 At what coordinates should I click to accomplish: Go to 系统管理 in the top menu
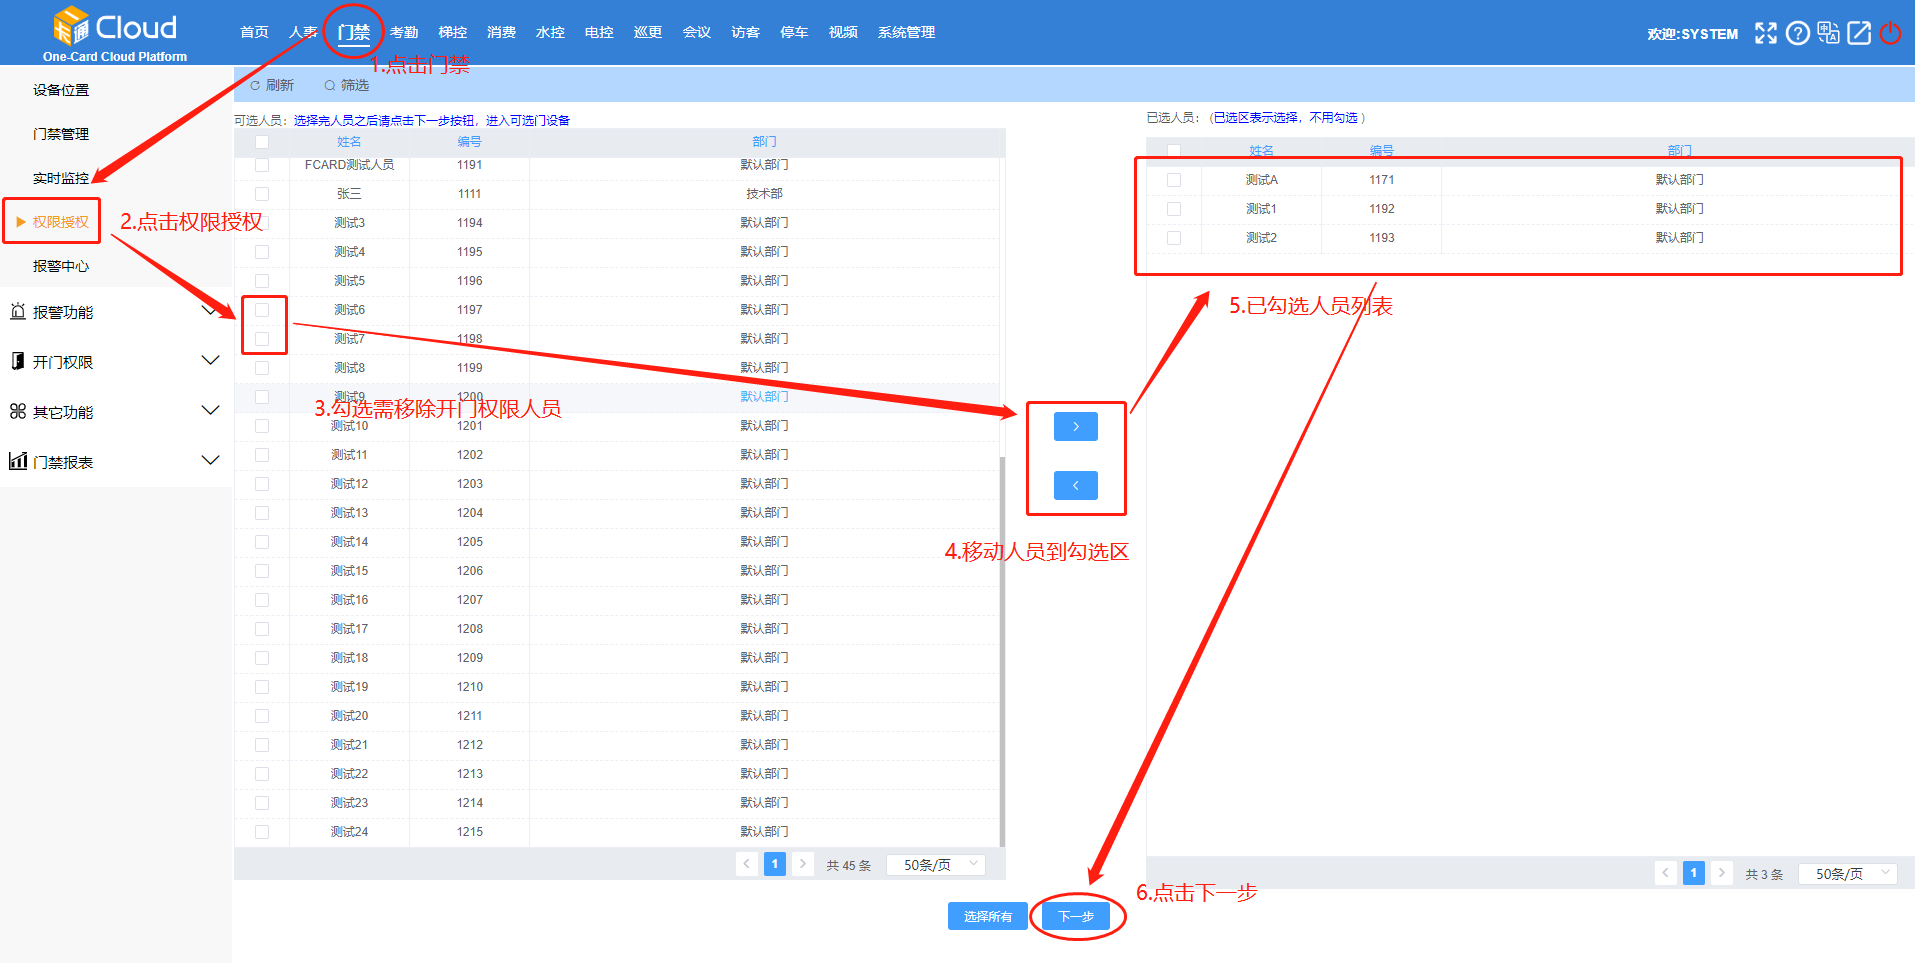point(906,32)
